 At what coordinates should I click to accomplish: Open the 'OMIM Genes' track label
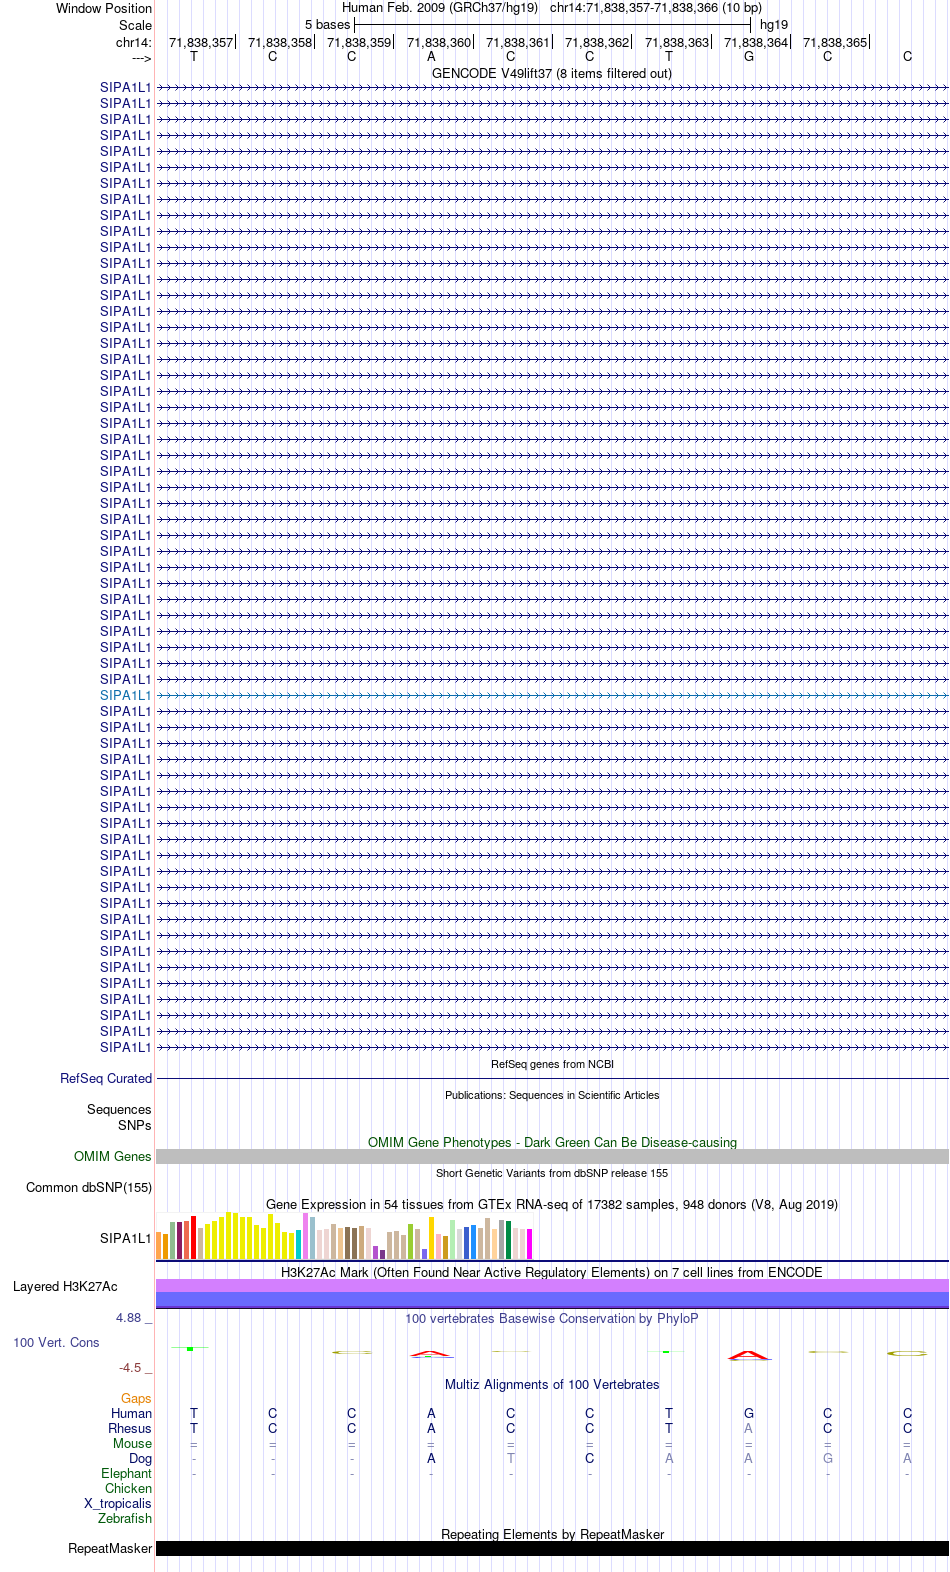[x=113, y=1156]
